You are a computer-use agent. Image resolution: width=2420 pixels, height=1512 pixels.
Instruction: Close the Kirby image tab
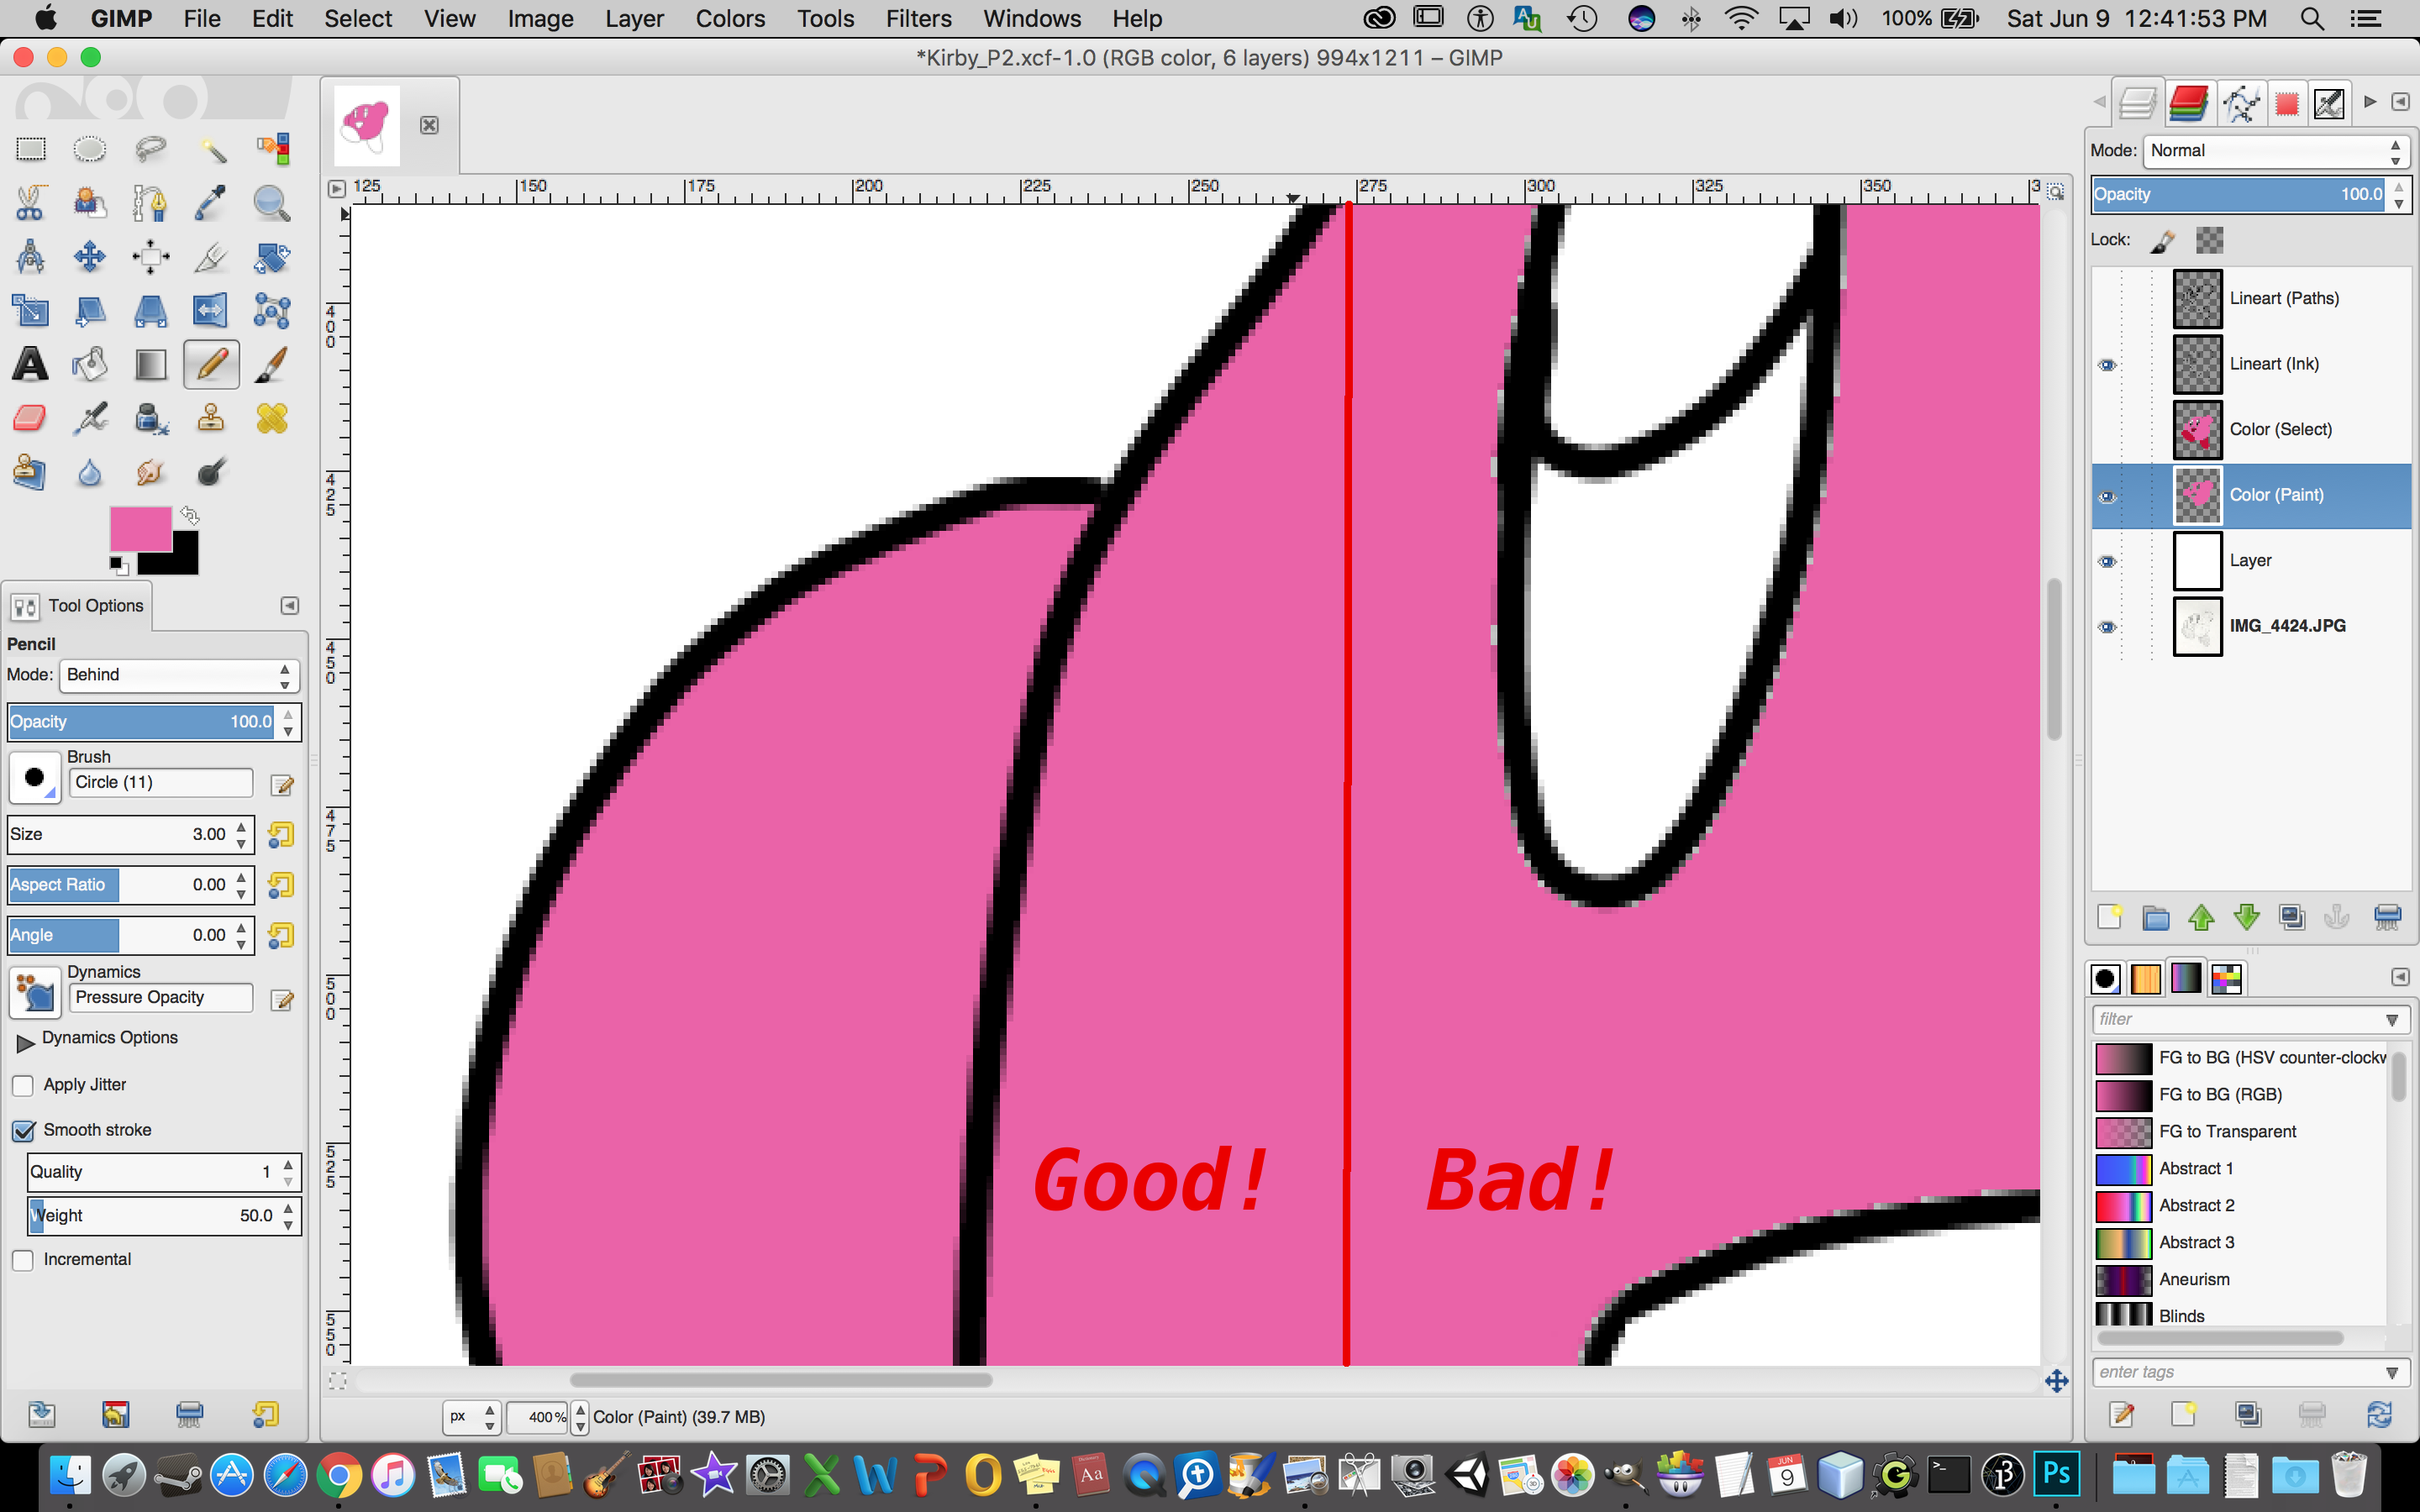(x=429, y=125)
